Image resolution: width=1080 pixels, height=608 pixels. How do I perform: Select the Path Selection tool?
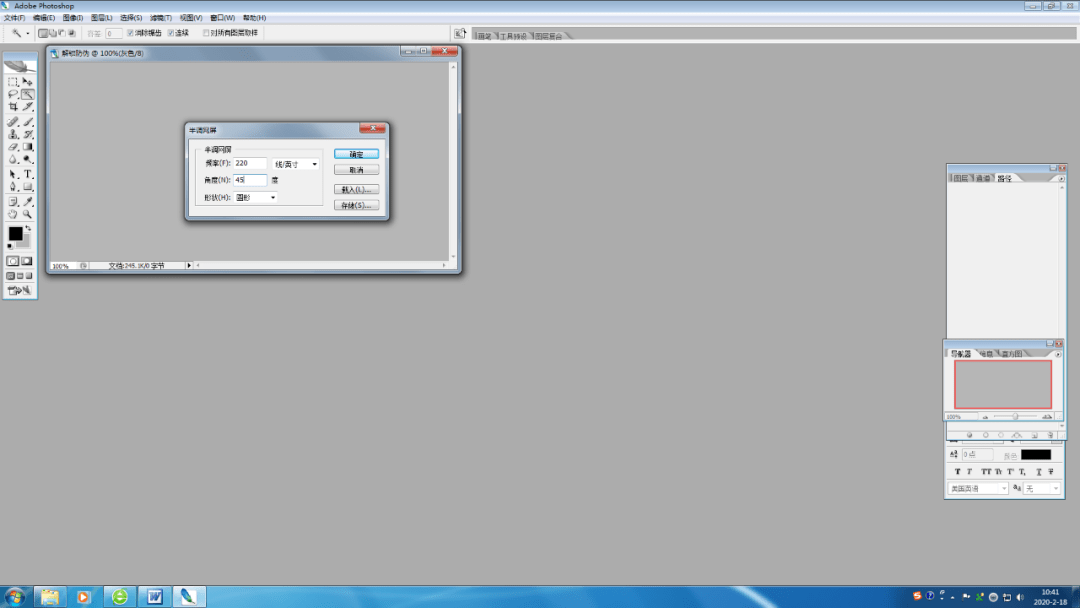pos(13,174)
